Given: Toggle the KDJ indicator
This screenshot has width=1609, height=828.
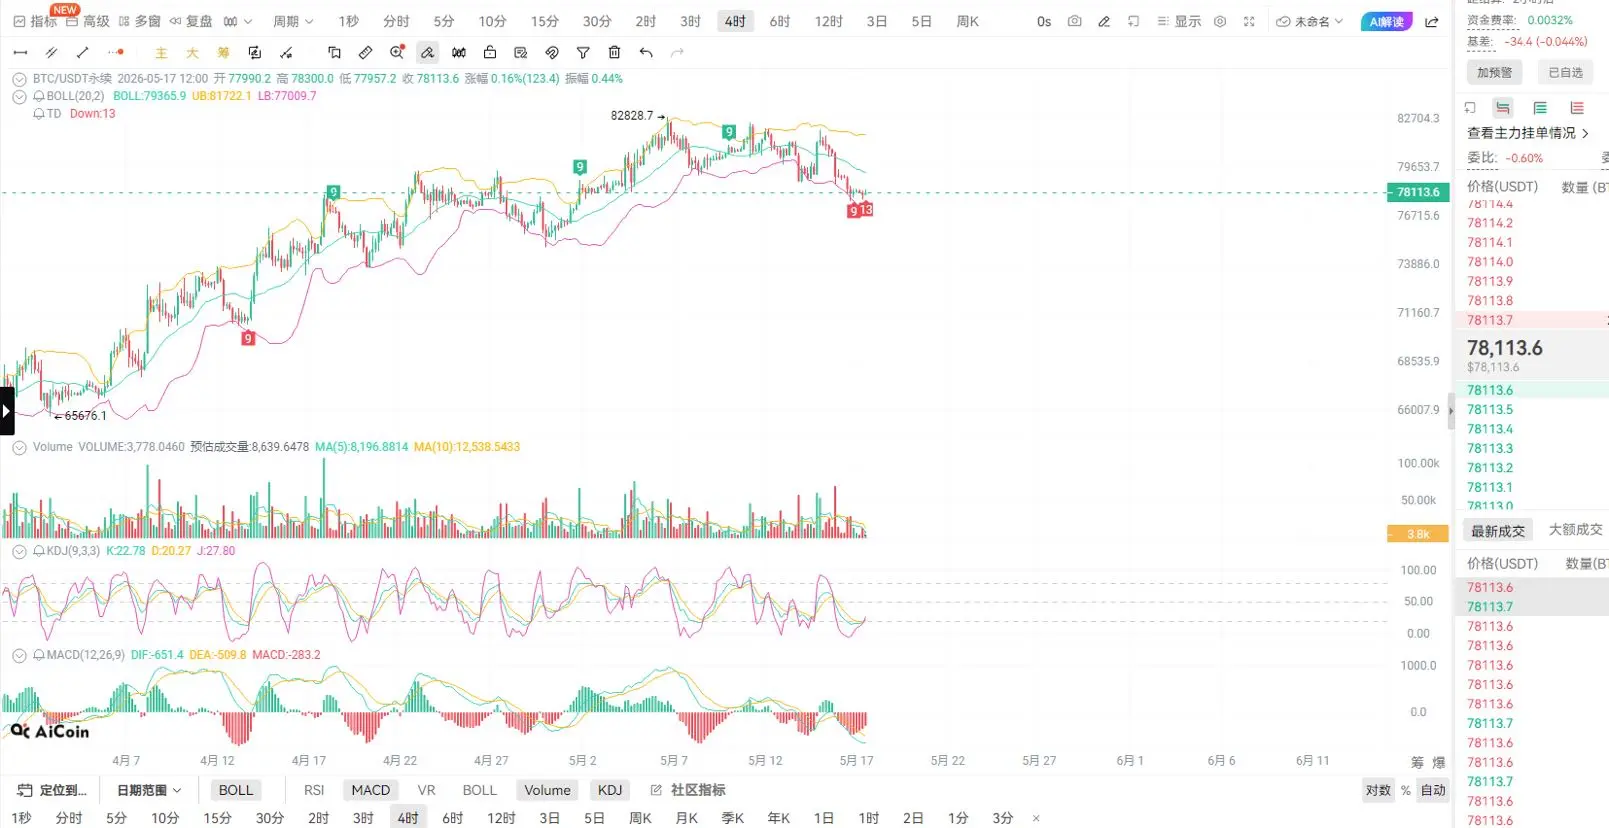Looking at the screenshot, I should pyautogui.click(x=610, y=790).
